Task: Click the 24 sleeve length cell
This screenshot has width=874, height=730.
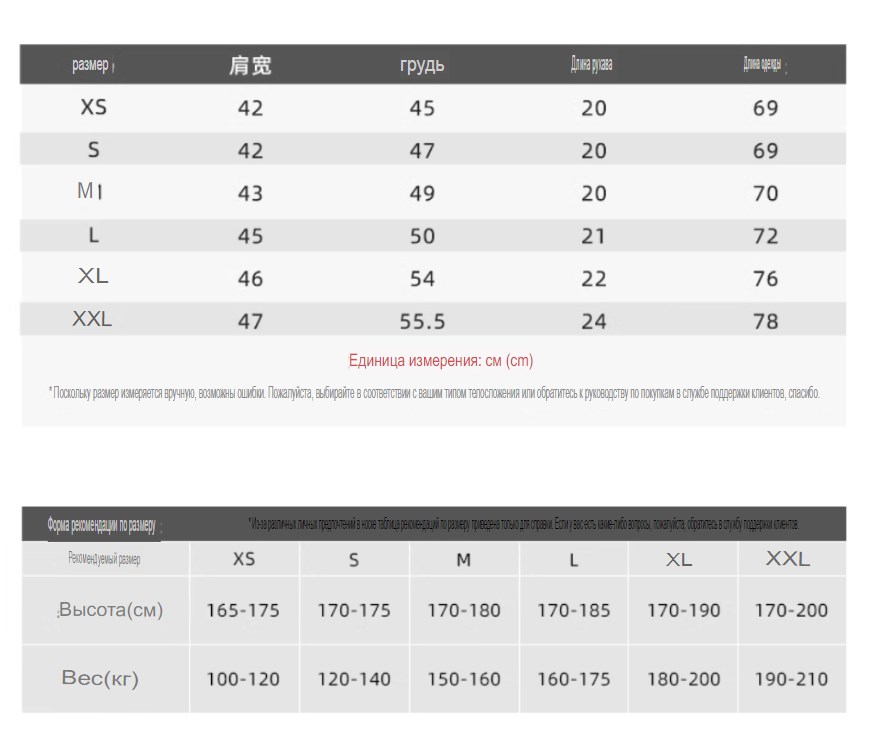Action: [594, 322]
